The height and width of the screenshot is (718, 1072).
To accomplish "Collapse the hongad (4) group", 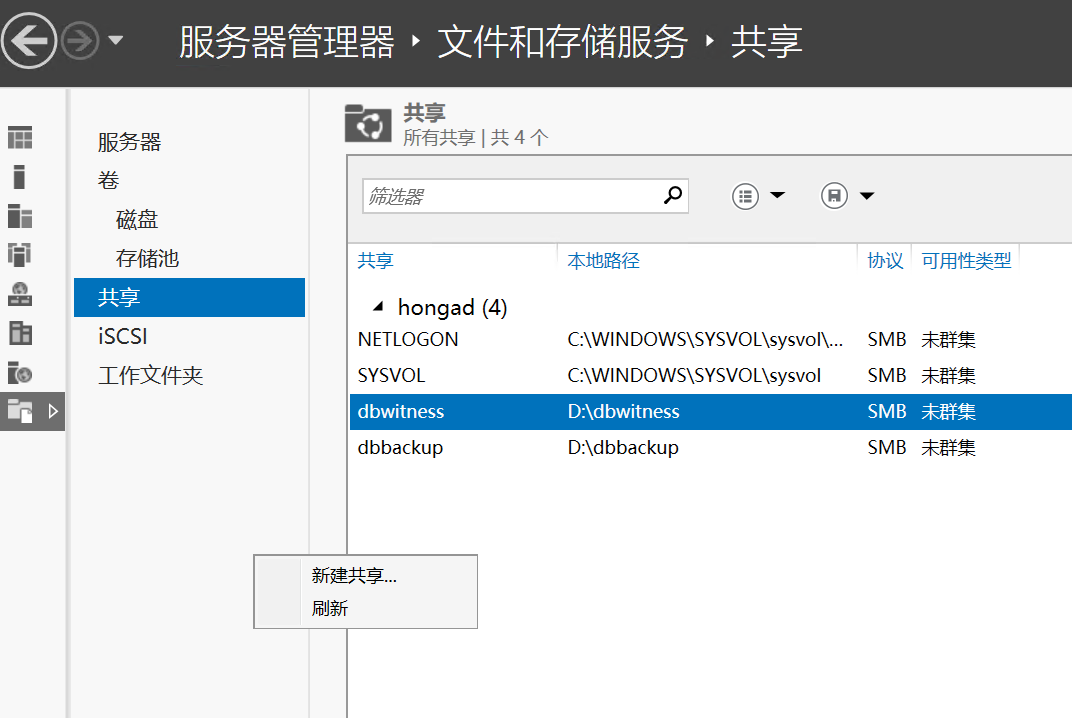I will coord(377,307).
